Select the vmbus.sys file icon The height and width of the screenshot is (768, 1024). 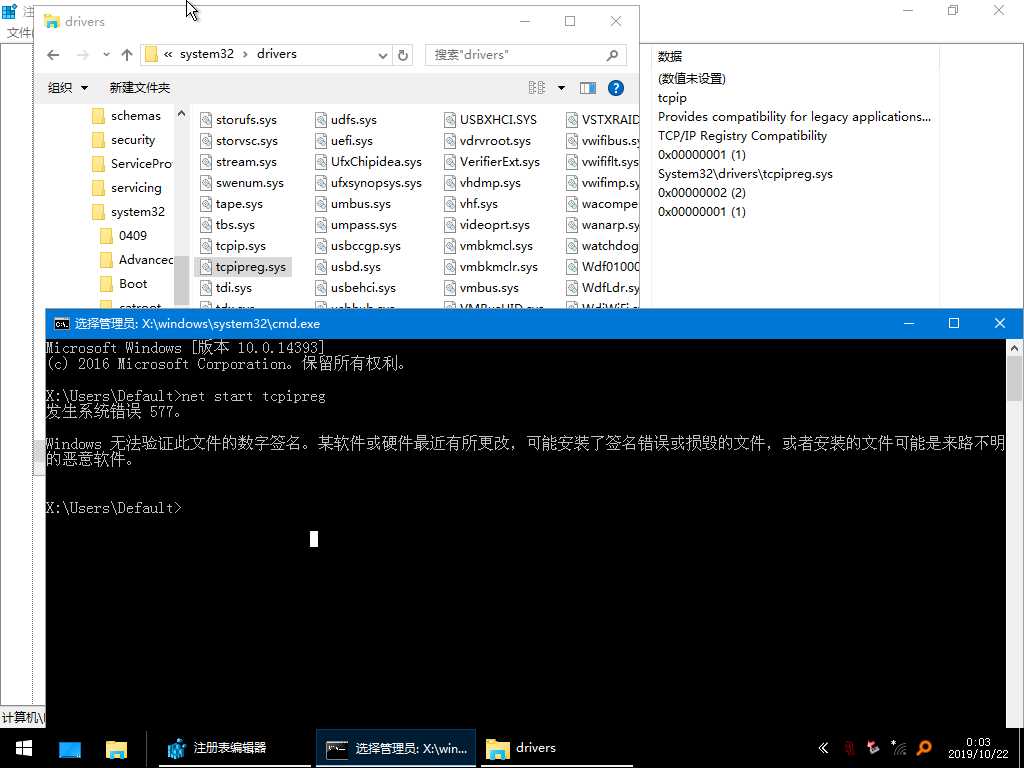[449, 287]
